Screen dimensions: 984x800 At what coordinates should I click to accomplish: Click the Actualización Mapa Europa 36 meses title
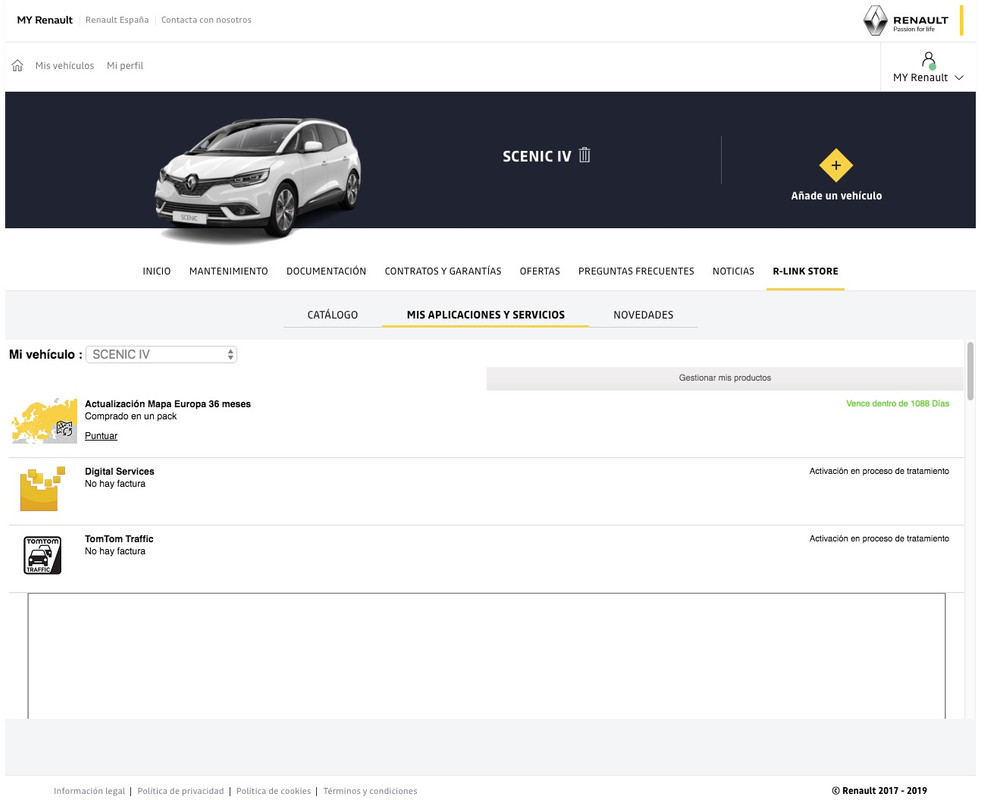[168, 404]
